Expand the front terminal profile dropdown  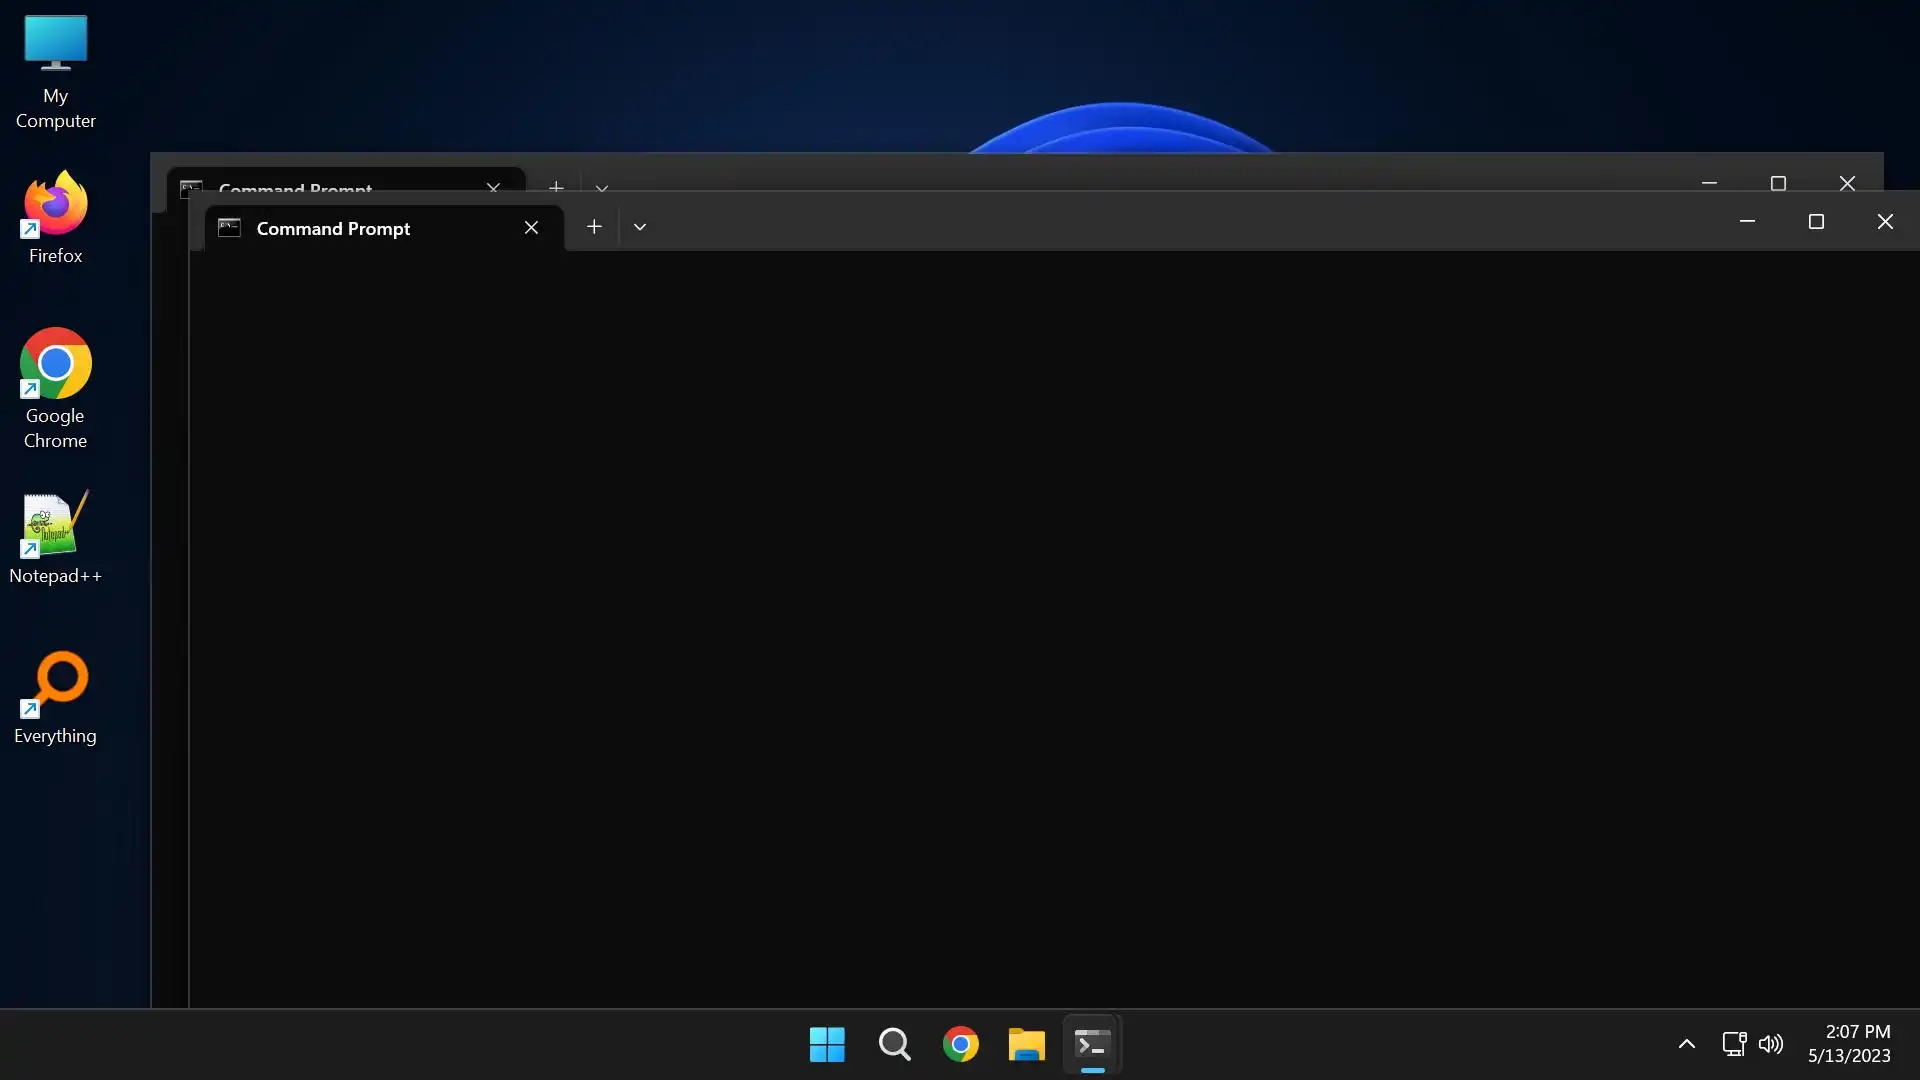pos(640,227)
